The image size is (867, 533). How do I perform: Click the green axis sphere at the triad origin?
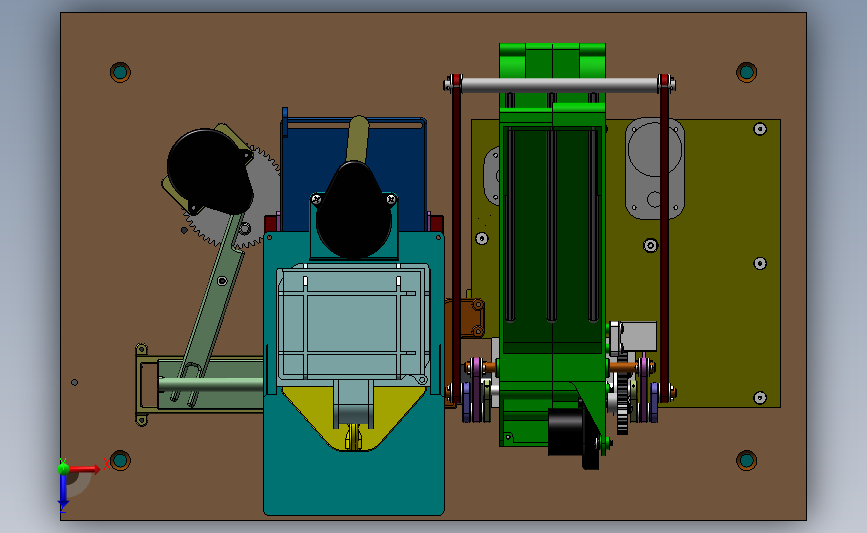(63, 468)
